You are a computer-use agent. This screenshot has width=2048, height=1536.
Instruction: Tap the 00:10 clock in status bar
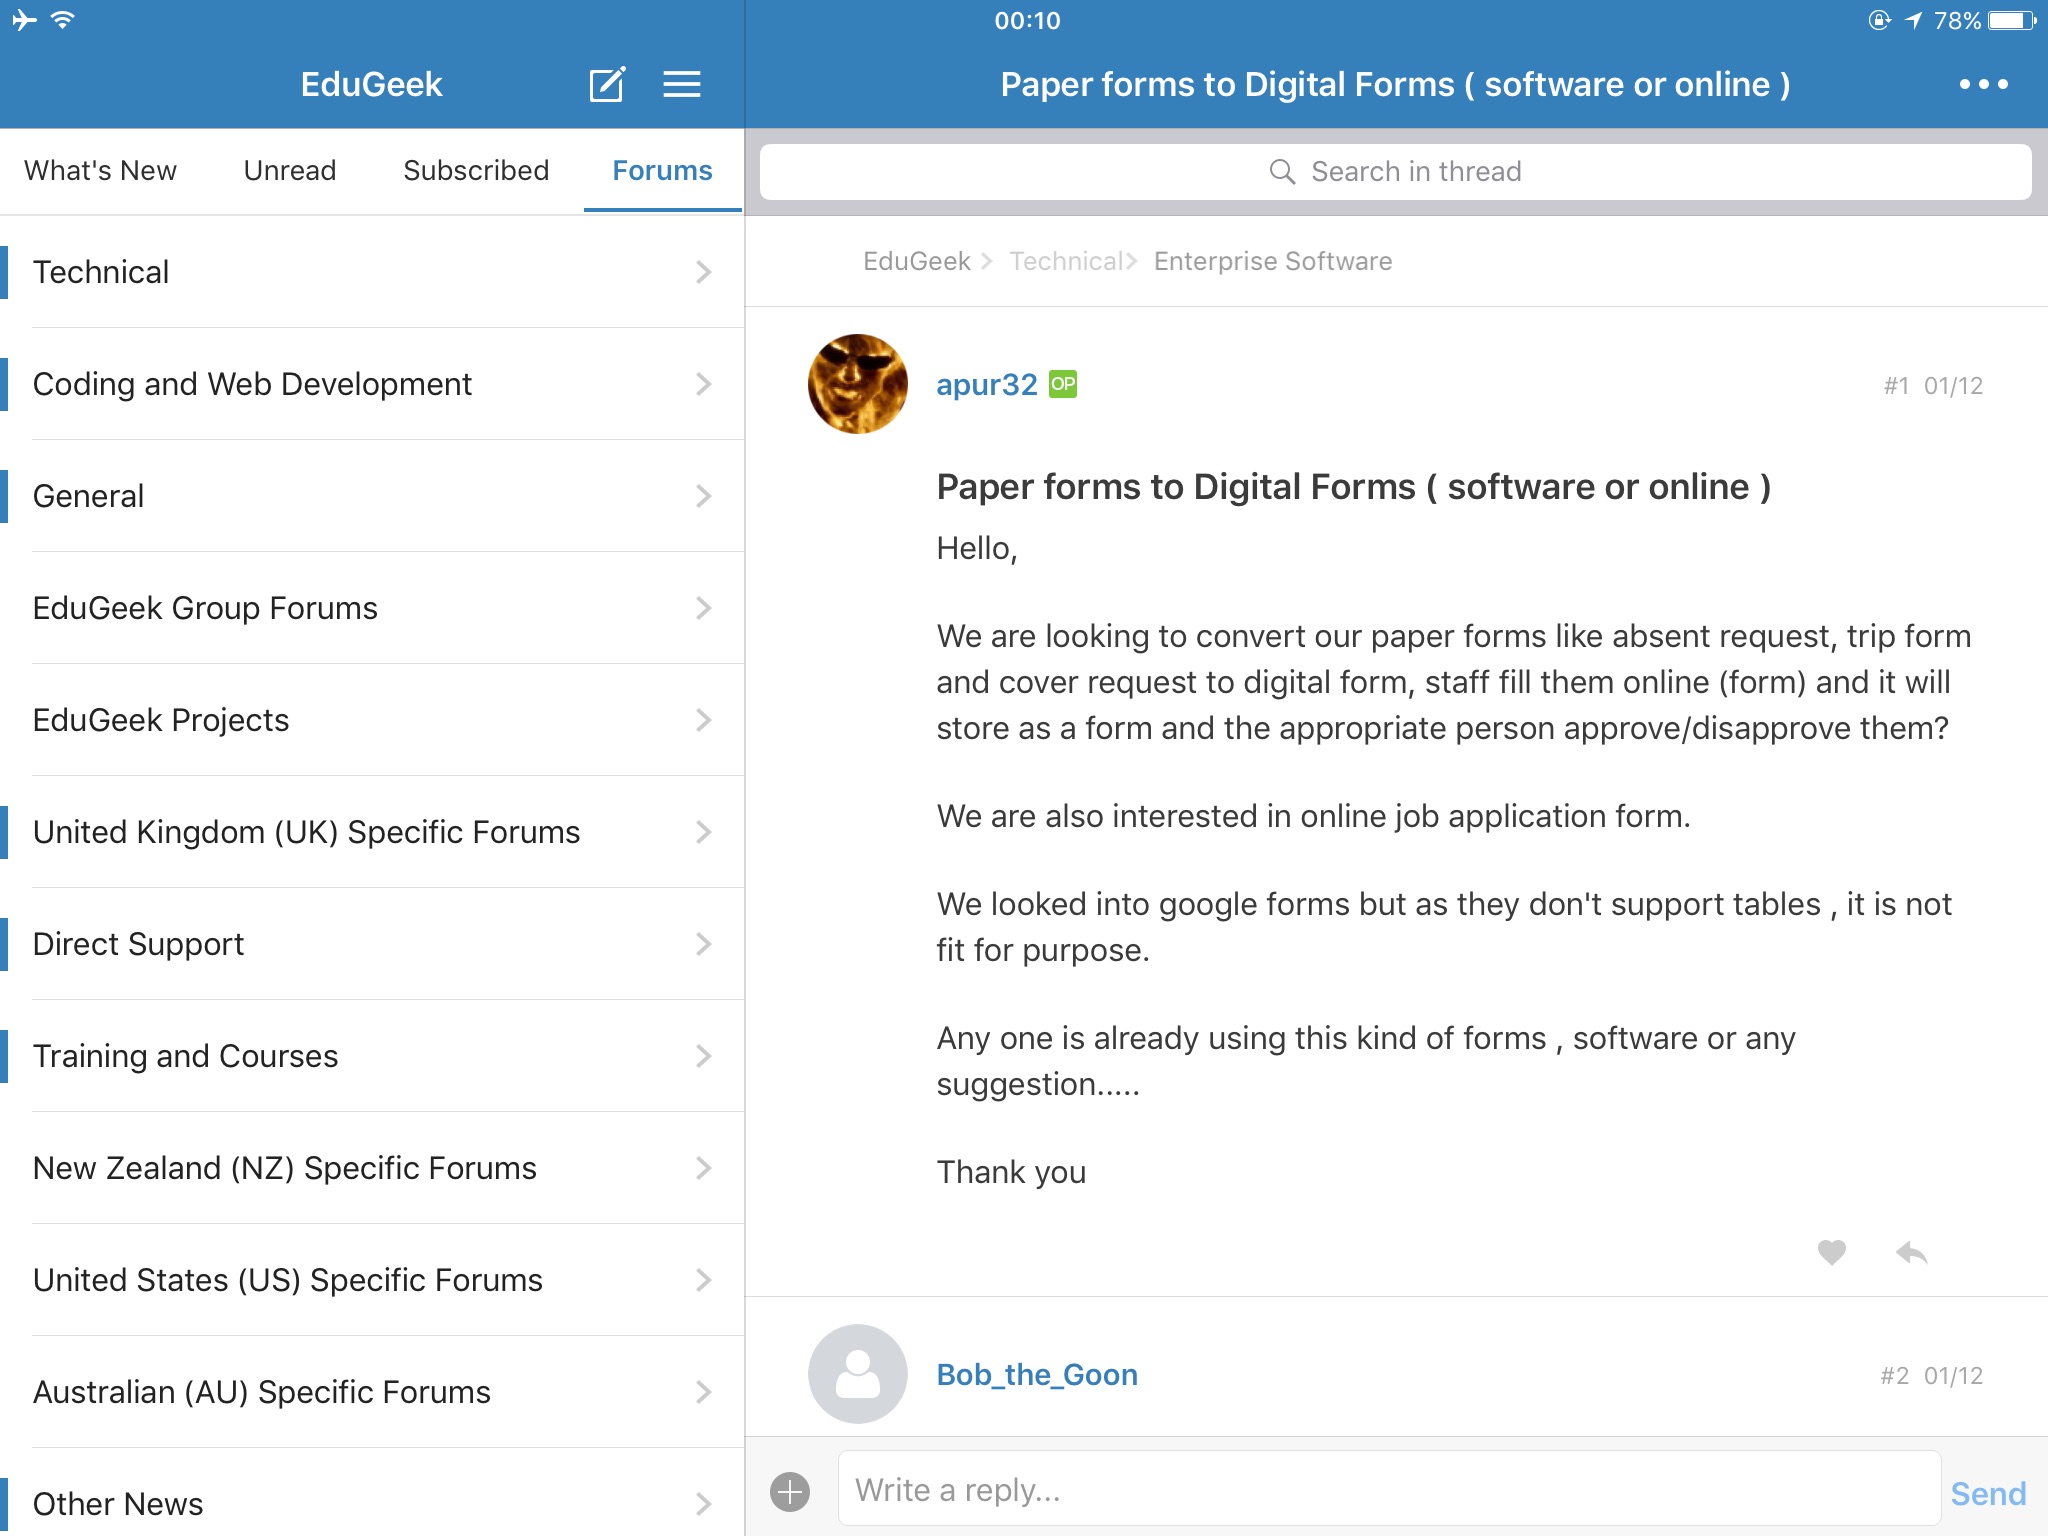click(1027, 20)
